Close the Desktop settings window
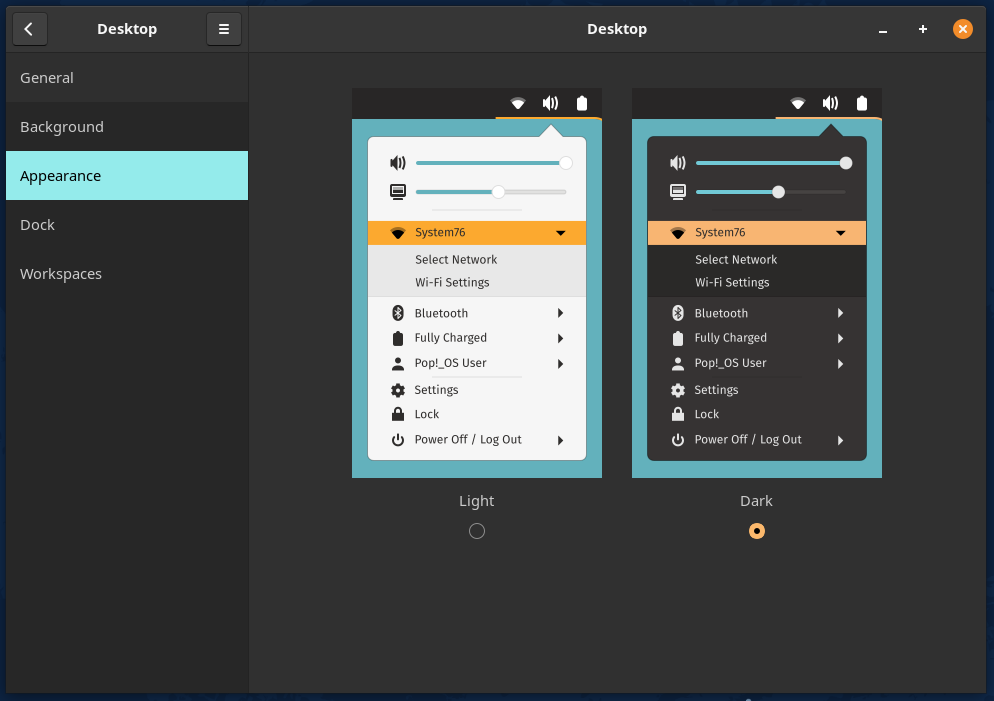 point(962,29)
